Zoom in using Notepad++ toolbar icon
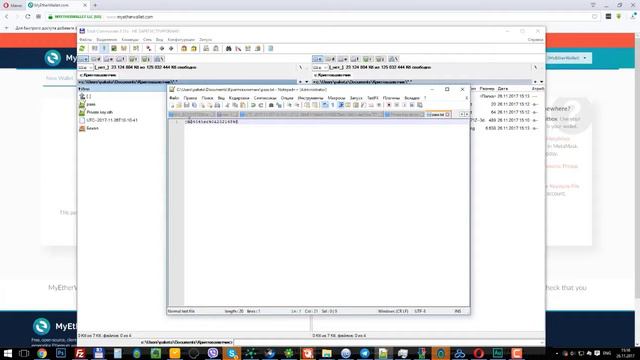Image resolution: width=640 pixels, height=360 pixels. click(289, 105)
